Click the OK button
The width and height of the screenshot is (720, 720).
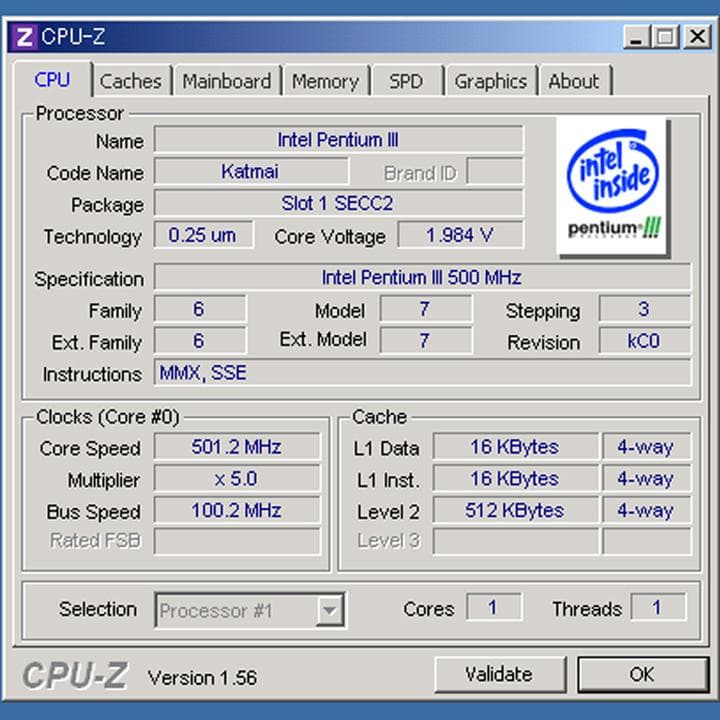click(642, 674)
